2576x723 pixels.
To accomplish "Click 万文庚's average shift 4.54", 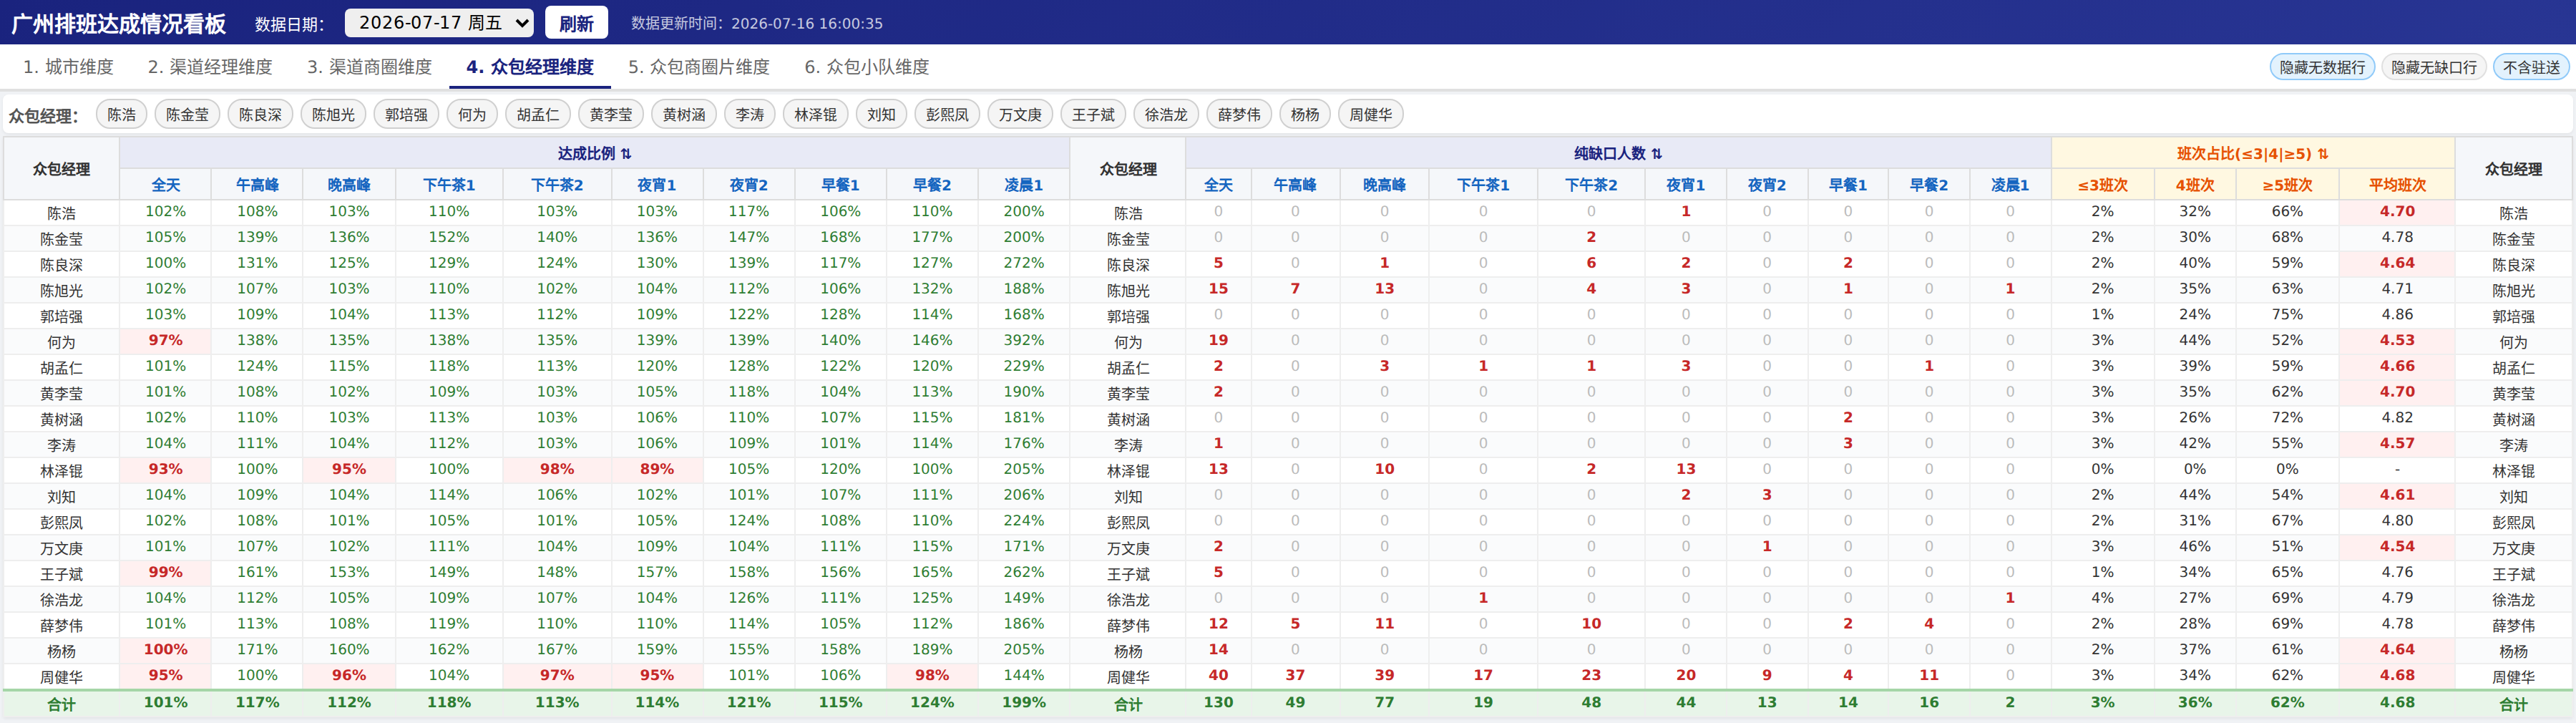I will pyautogui.click(x=2398, y=546).
